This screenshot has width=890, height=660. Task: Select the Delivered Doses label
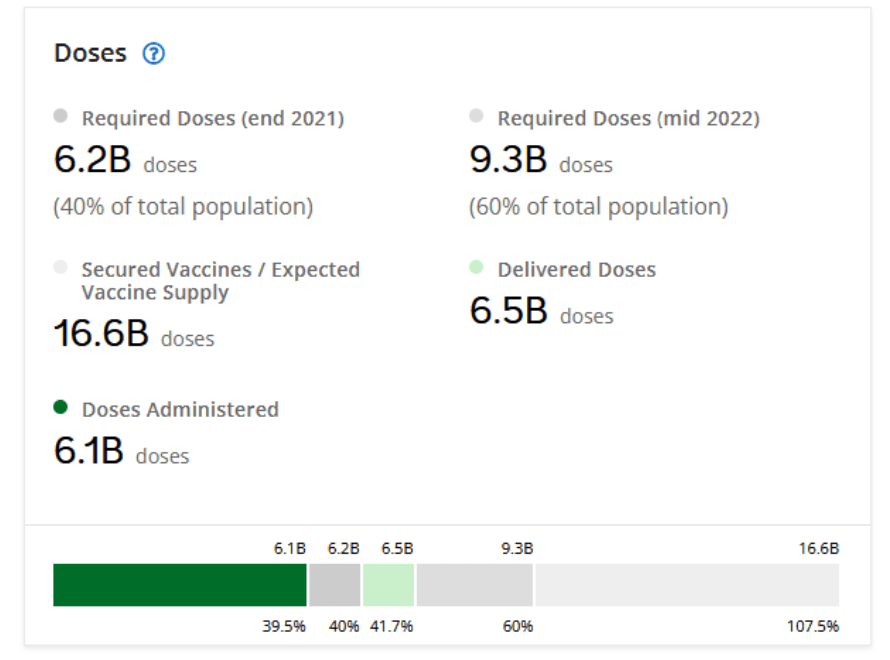576,270
